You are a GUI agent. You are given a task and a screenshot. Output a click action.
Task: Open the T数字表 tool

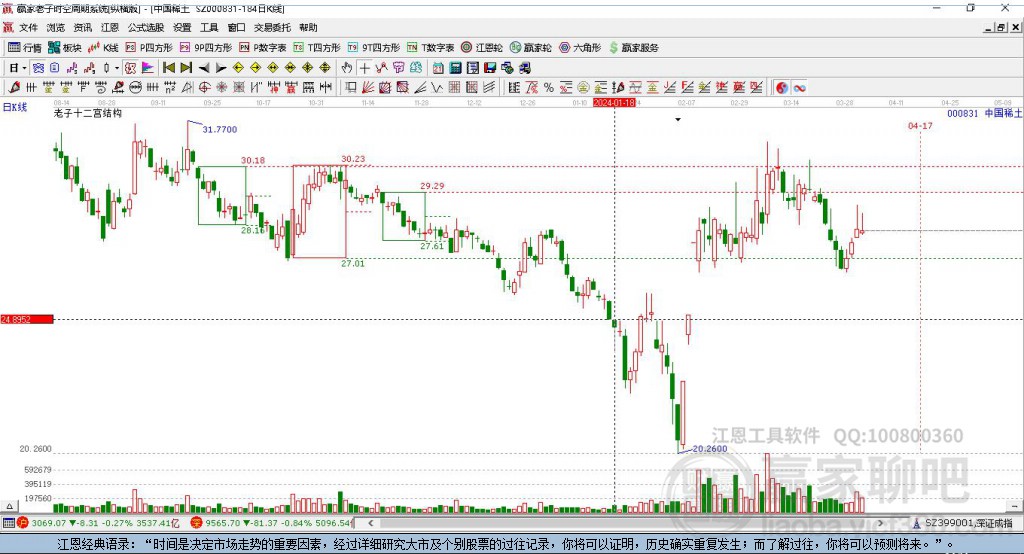click(430, 48)
